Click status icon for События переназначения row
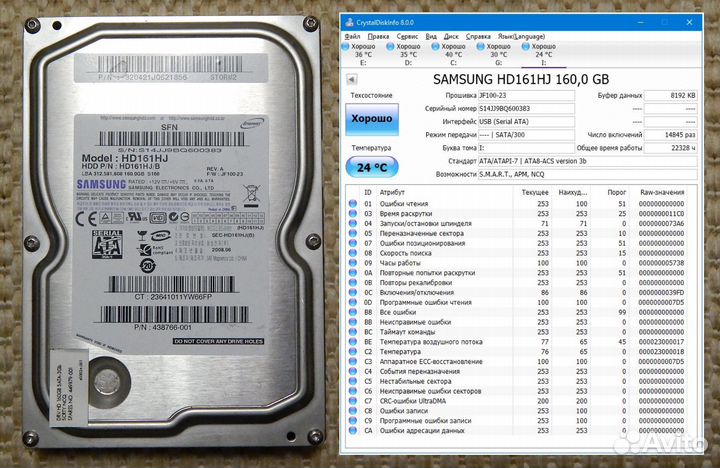The height and width of the screenshot is (468, 720). point(353,372)
